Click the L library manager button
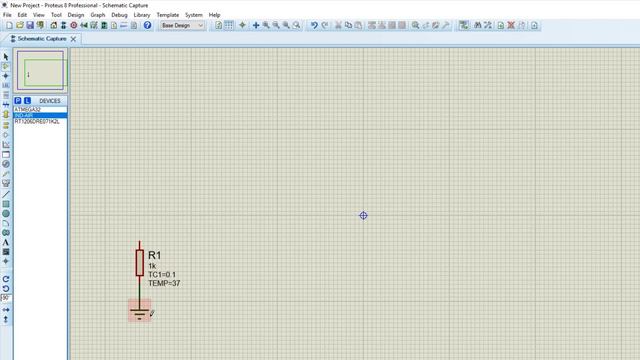Viewport: 640px width, 360px height. point(27,100)
